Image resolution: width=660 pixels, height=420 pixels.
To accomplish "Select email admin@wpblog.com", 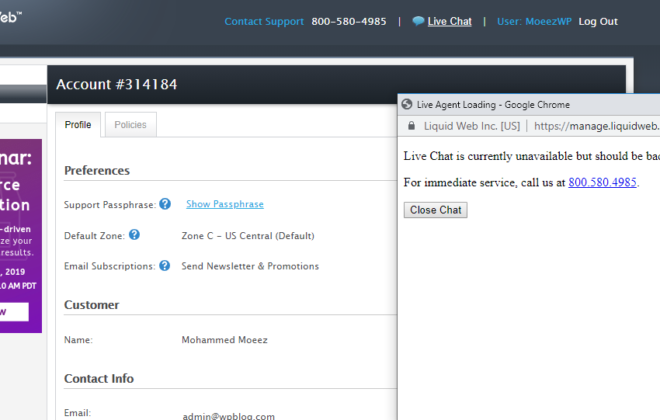I will (x=229, y=416).
